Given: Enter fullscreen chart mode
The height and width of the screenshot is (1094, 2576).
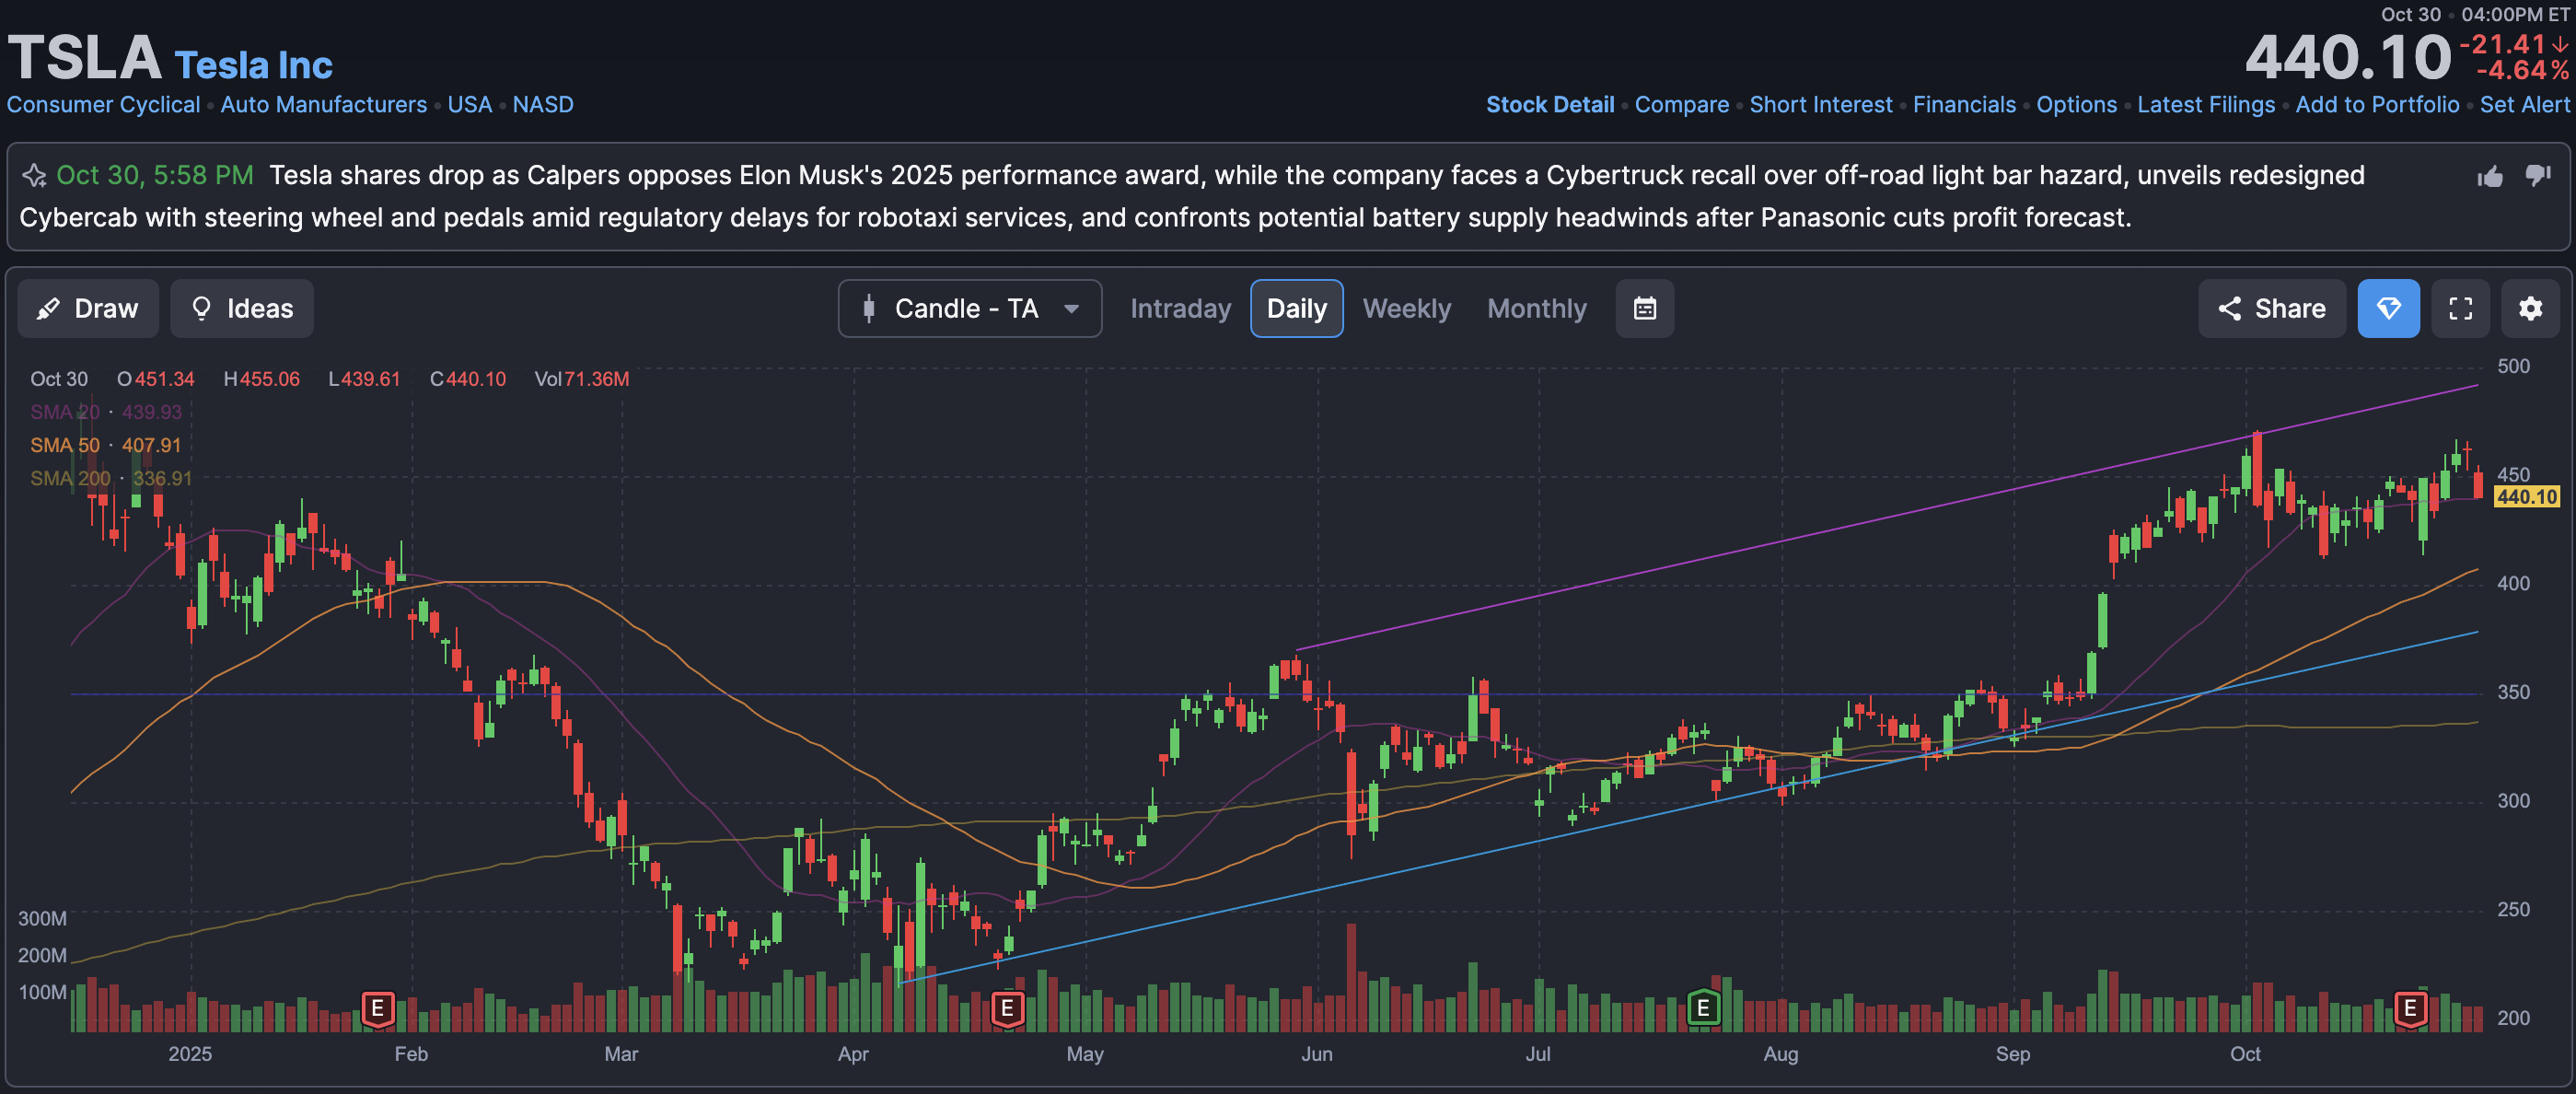Looking at the screenshot, I should tap(2460, 308).
